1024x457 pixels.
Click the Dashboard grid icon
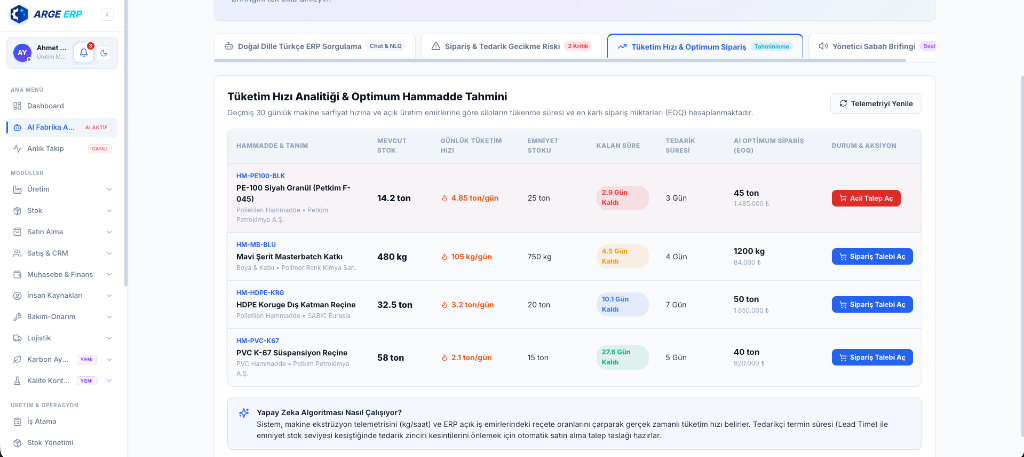click(17, 106)
